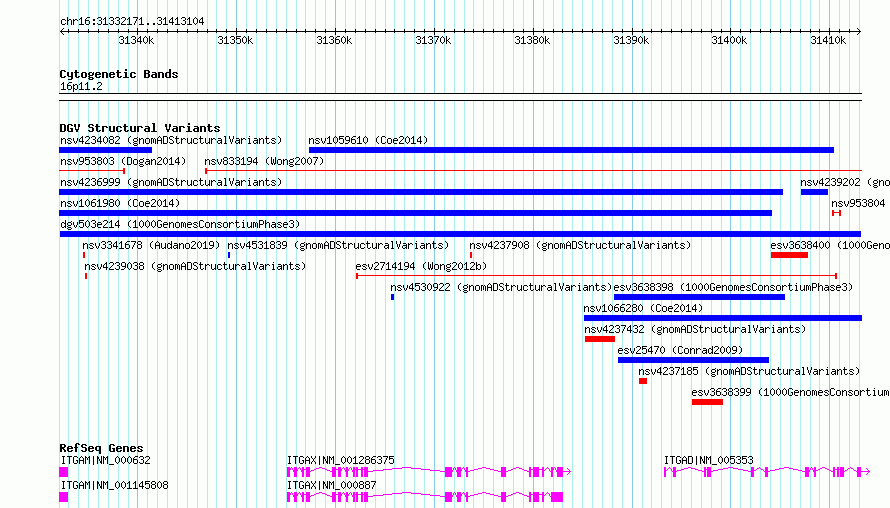Open the RefSeq Genes track header

[x=101, y=448]
